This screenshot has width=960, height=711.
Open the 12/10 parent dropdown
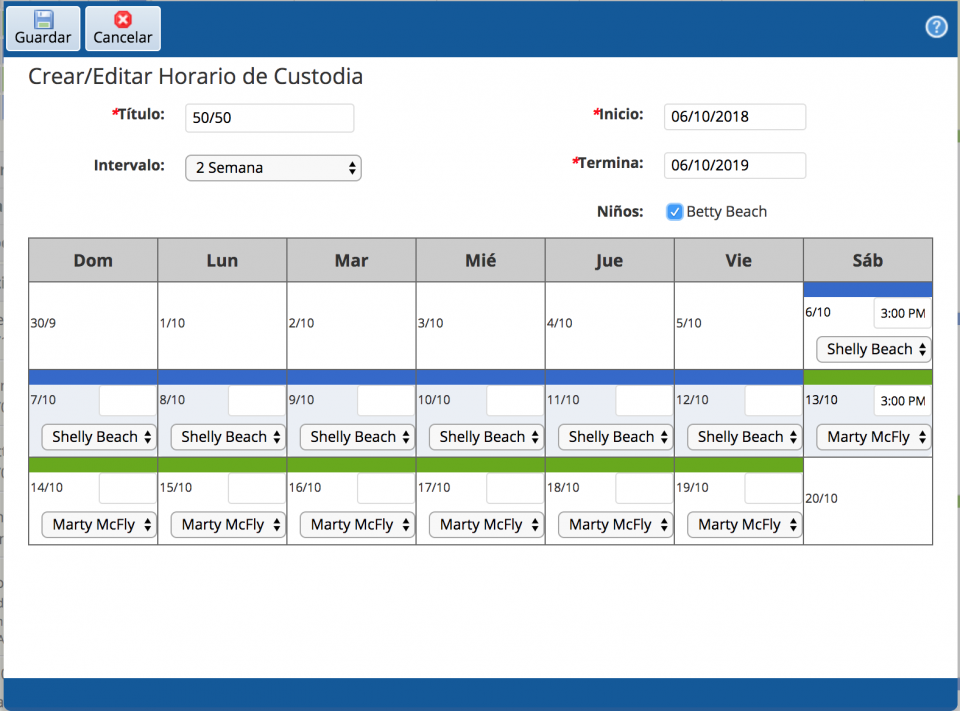pos(744,437)
